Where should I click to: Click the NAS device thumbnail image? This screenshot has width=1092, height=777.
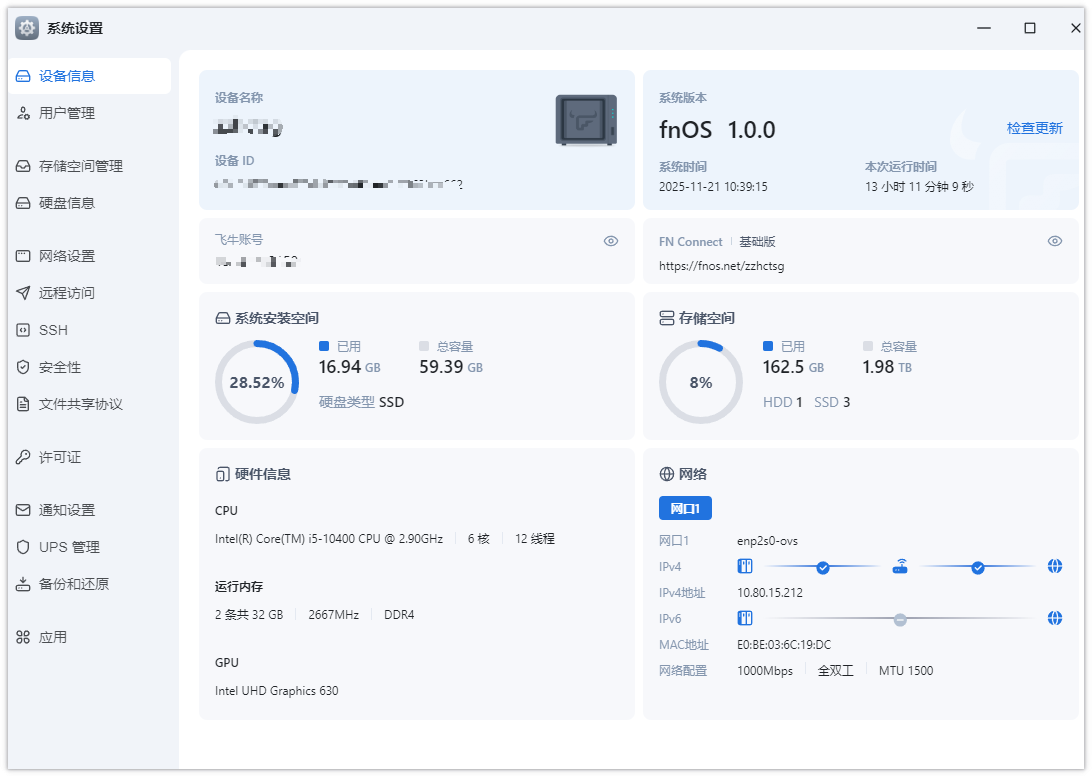tap(586, 120)
